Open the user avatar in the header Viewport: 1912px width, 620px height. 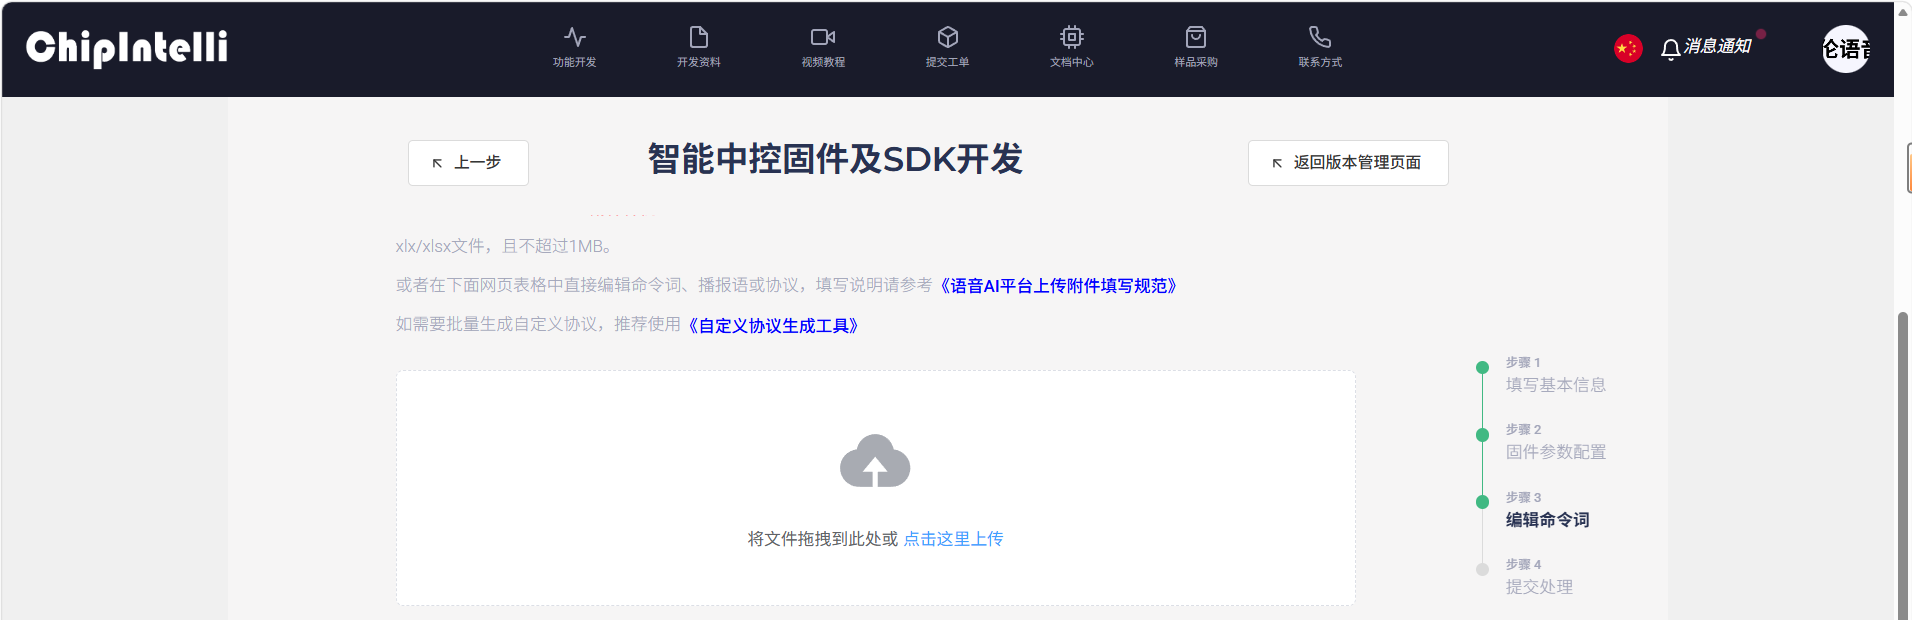pyautogui.click(x=1846, y=49)
